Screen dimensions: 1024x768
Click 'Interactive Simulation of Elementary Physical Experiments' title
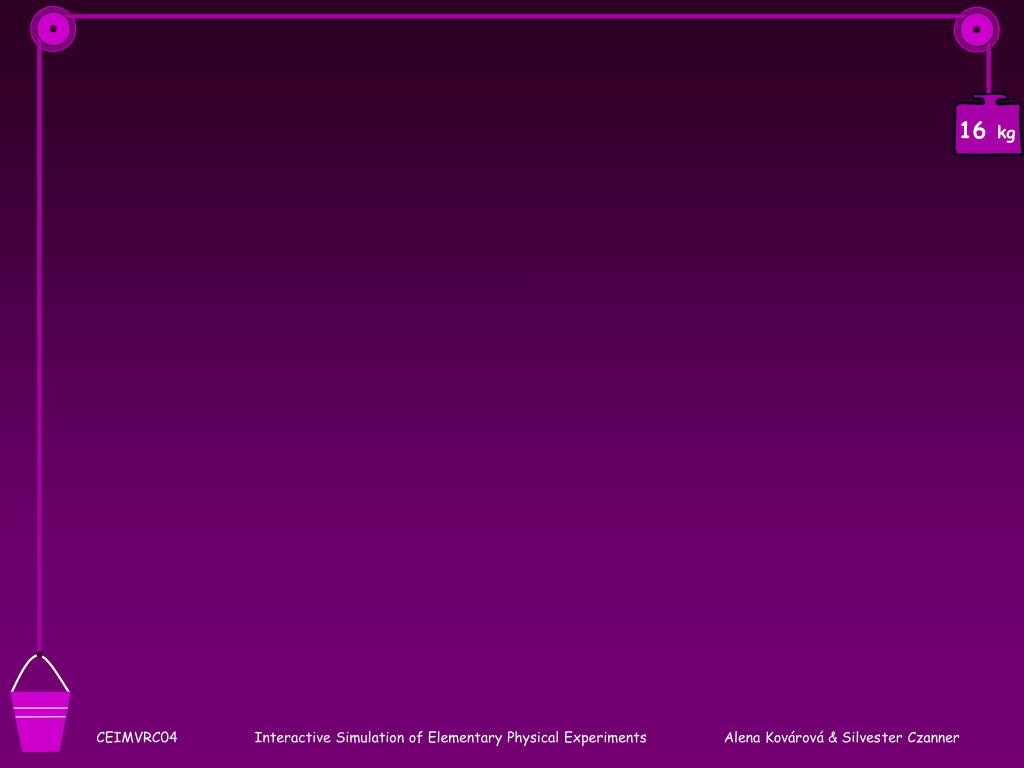(x=450, y=738)
